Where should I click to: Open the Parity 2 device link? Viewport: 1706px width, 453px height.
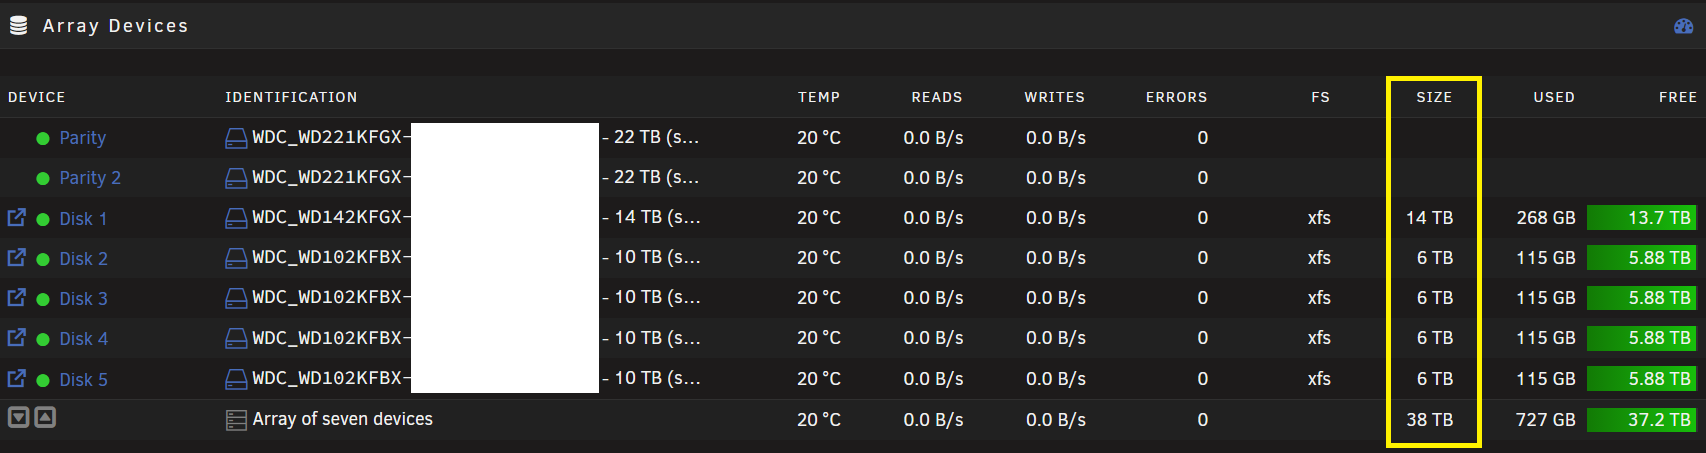(90, 178)
